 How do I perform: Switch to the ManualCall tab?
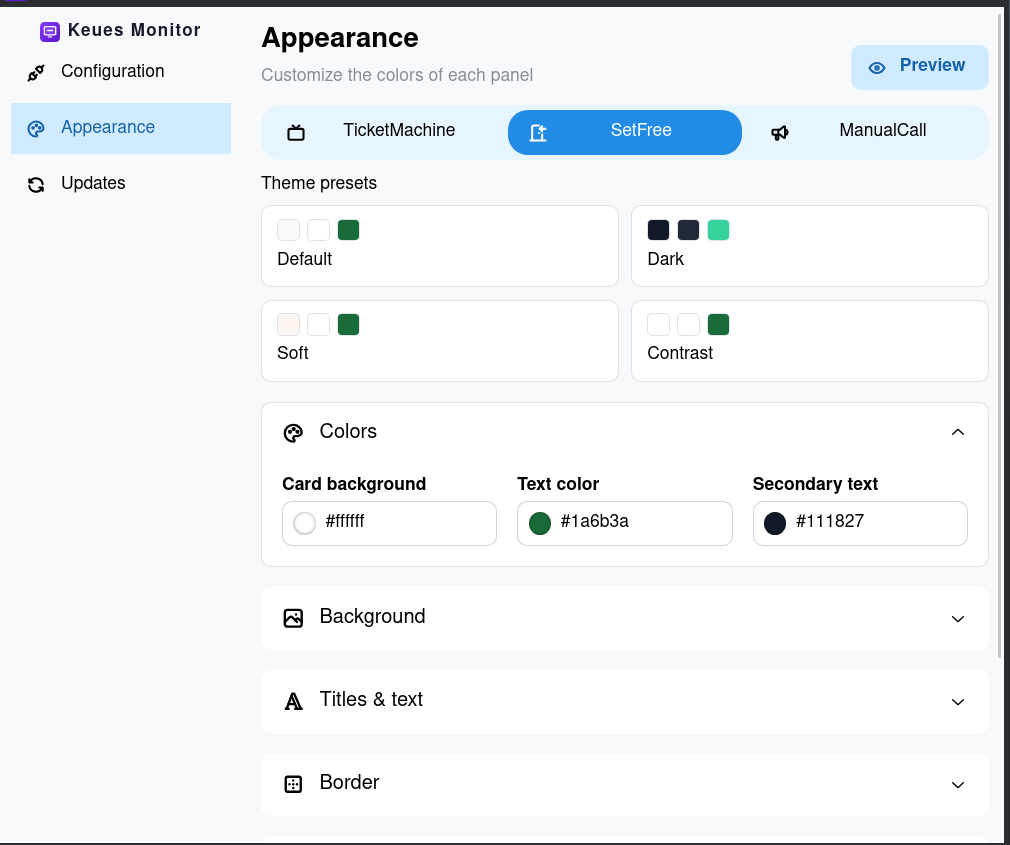864,132
